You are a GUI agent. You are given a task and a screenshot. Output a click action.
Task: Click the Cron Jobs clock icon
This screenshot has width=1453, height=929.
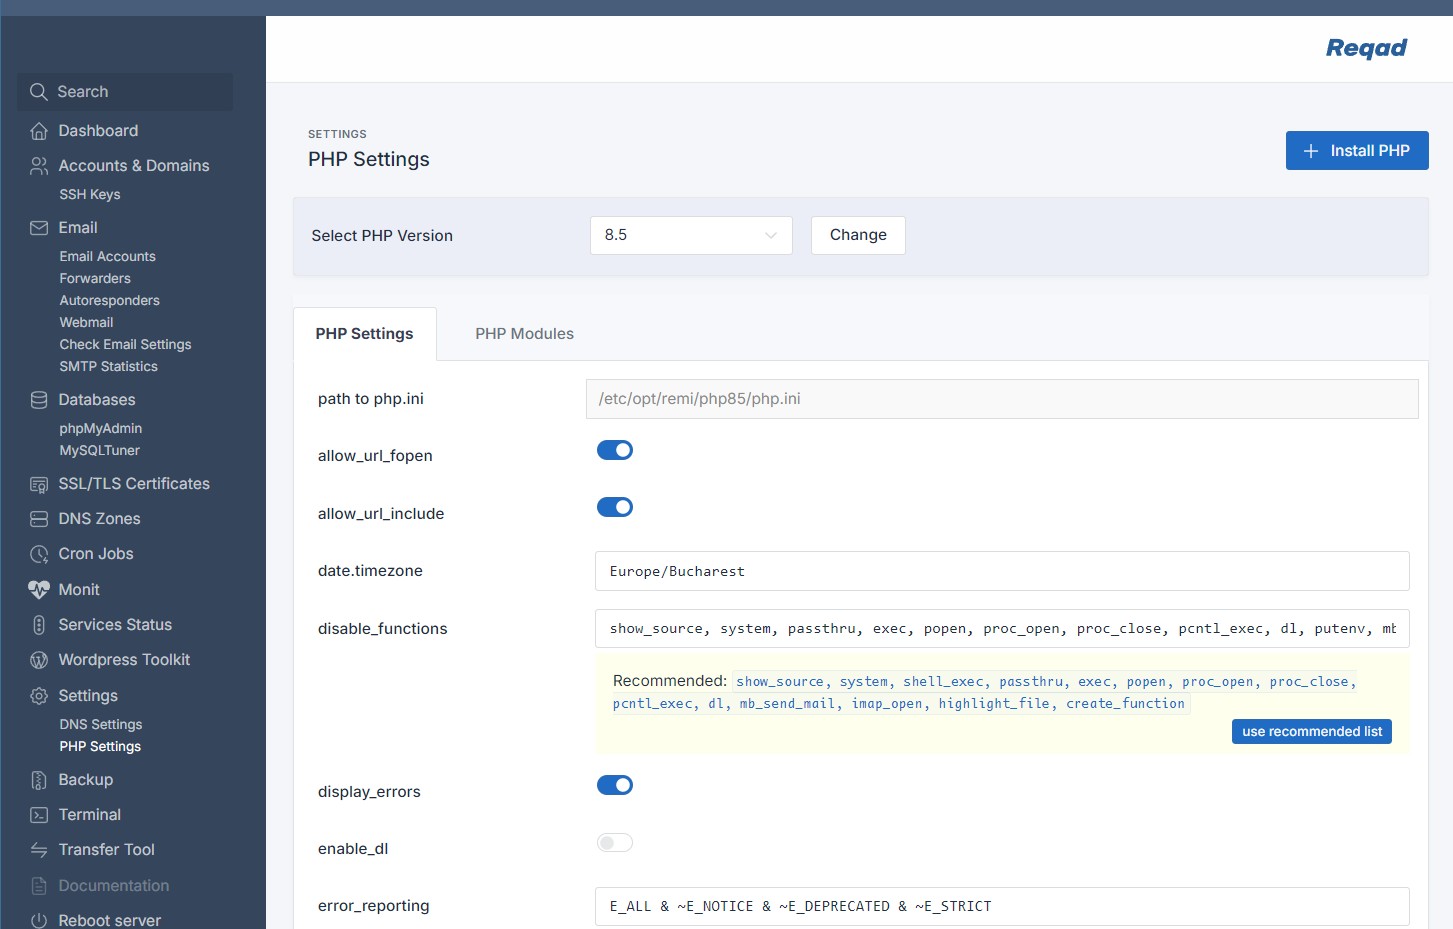click(39, 554)
